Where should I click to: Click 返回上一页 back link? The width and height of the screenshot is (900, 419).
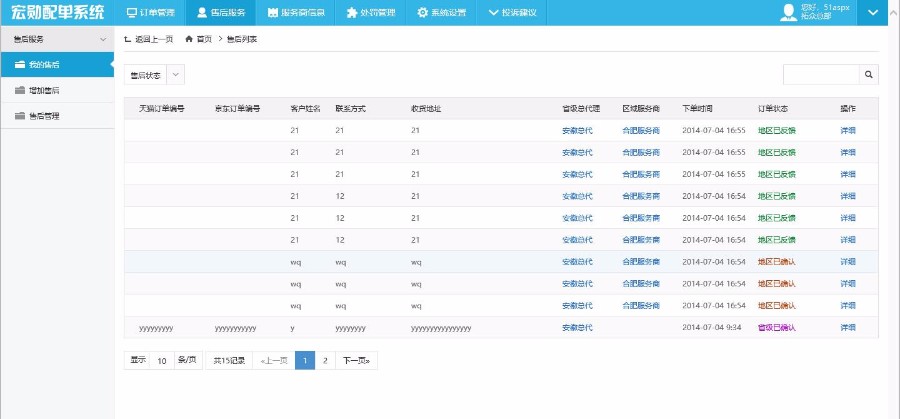pos(149,39)
